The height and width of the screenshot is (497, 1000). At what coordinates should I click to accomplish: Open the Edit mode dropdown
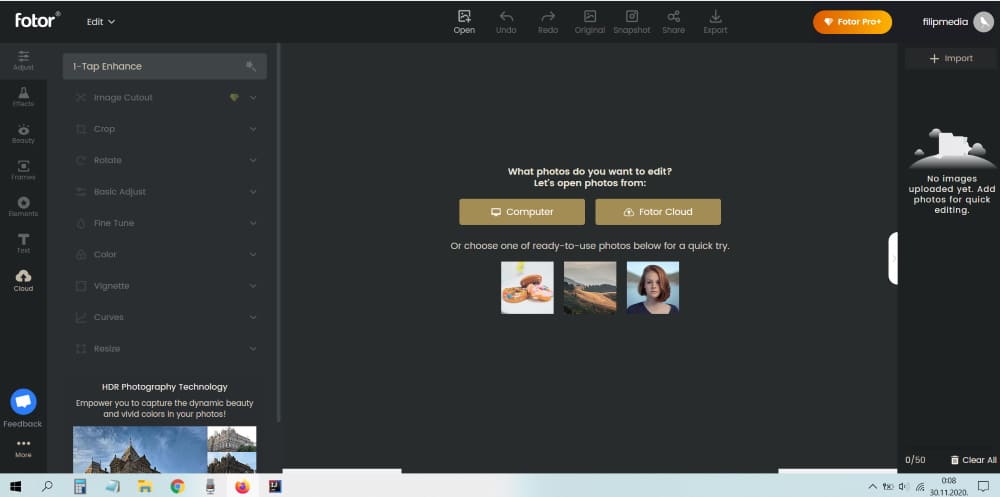coord(101,21)
